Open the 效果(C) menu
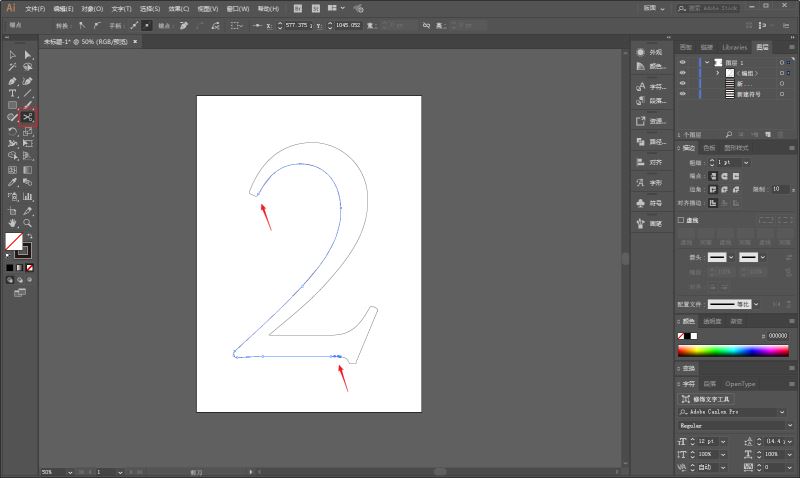This screenshot has height=478, width=800. click(179, 9)
